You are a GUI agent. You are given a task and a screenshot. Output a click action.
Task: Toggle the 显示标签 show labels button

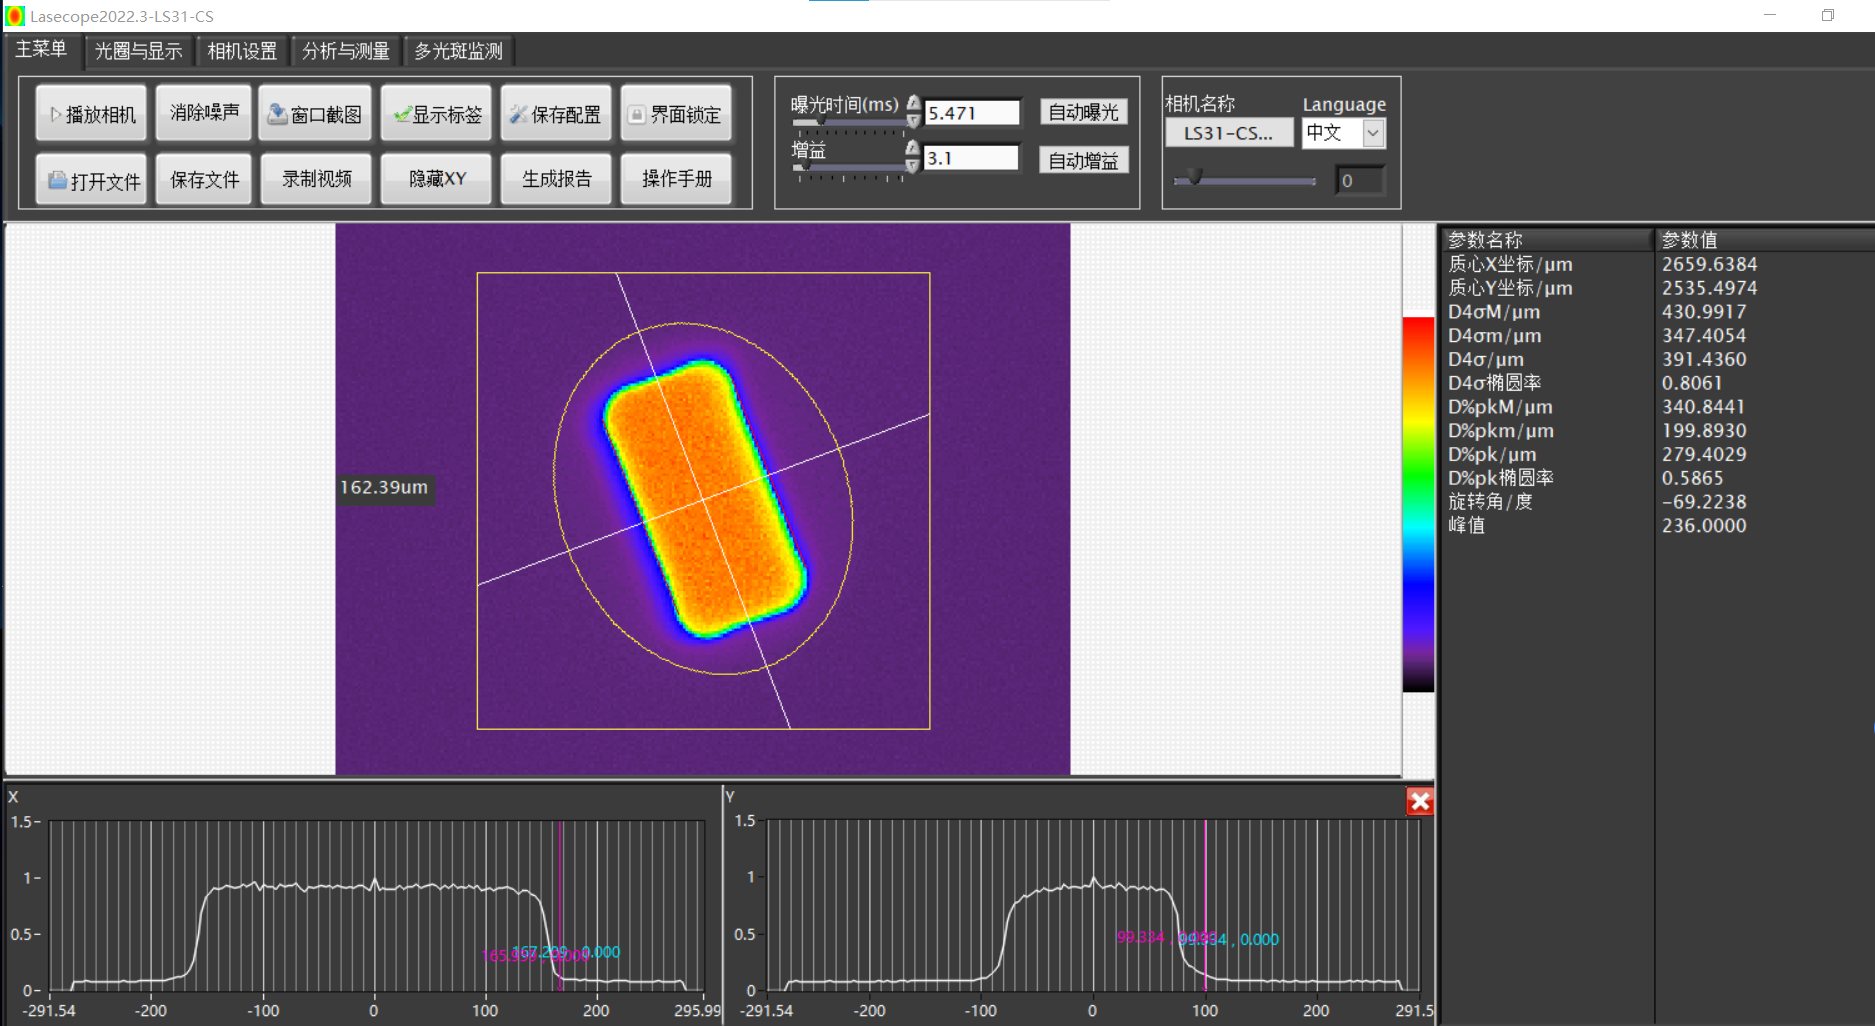437,114
